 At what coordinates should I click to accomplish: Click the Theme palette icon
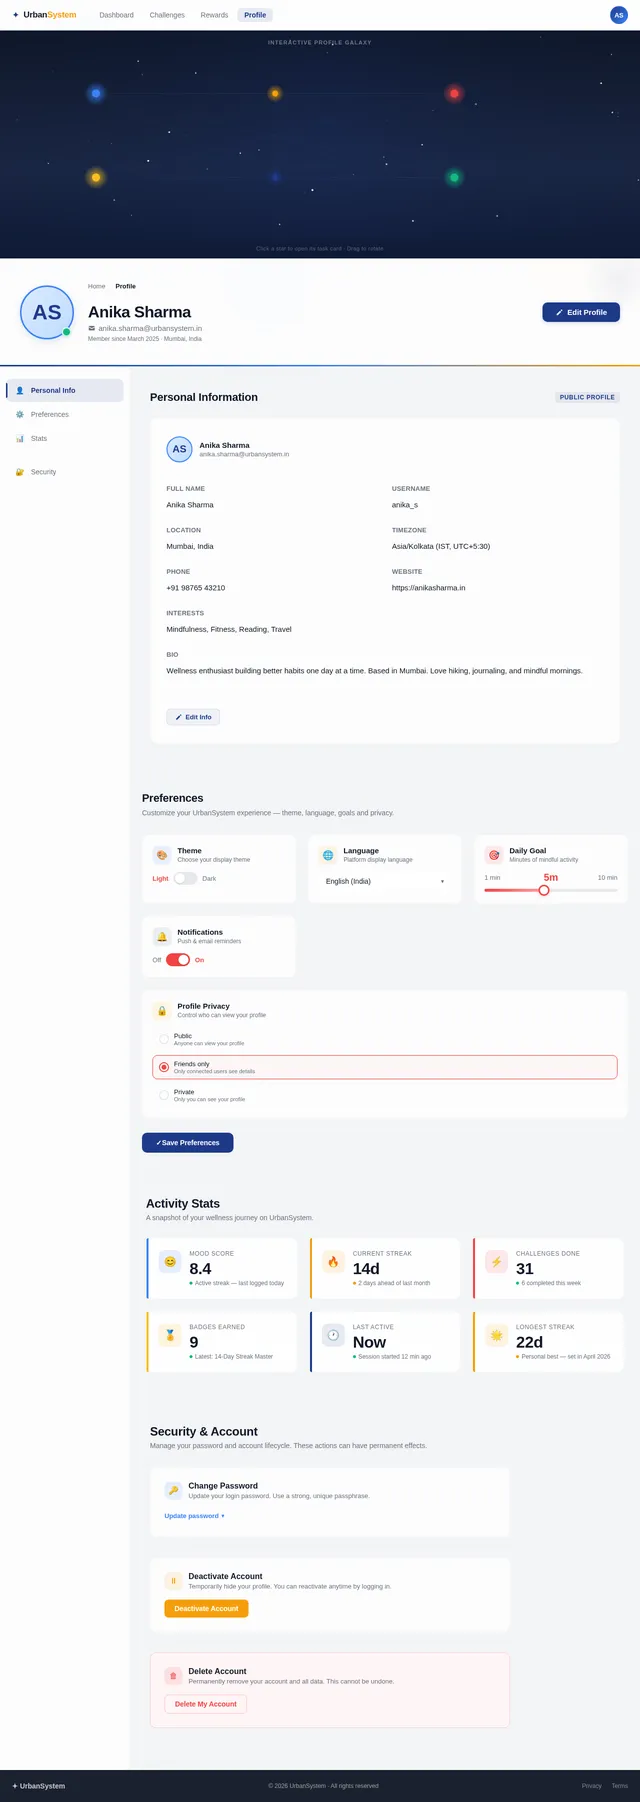point(162,855)
